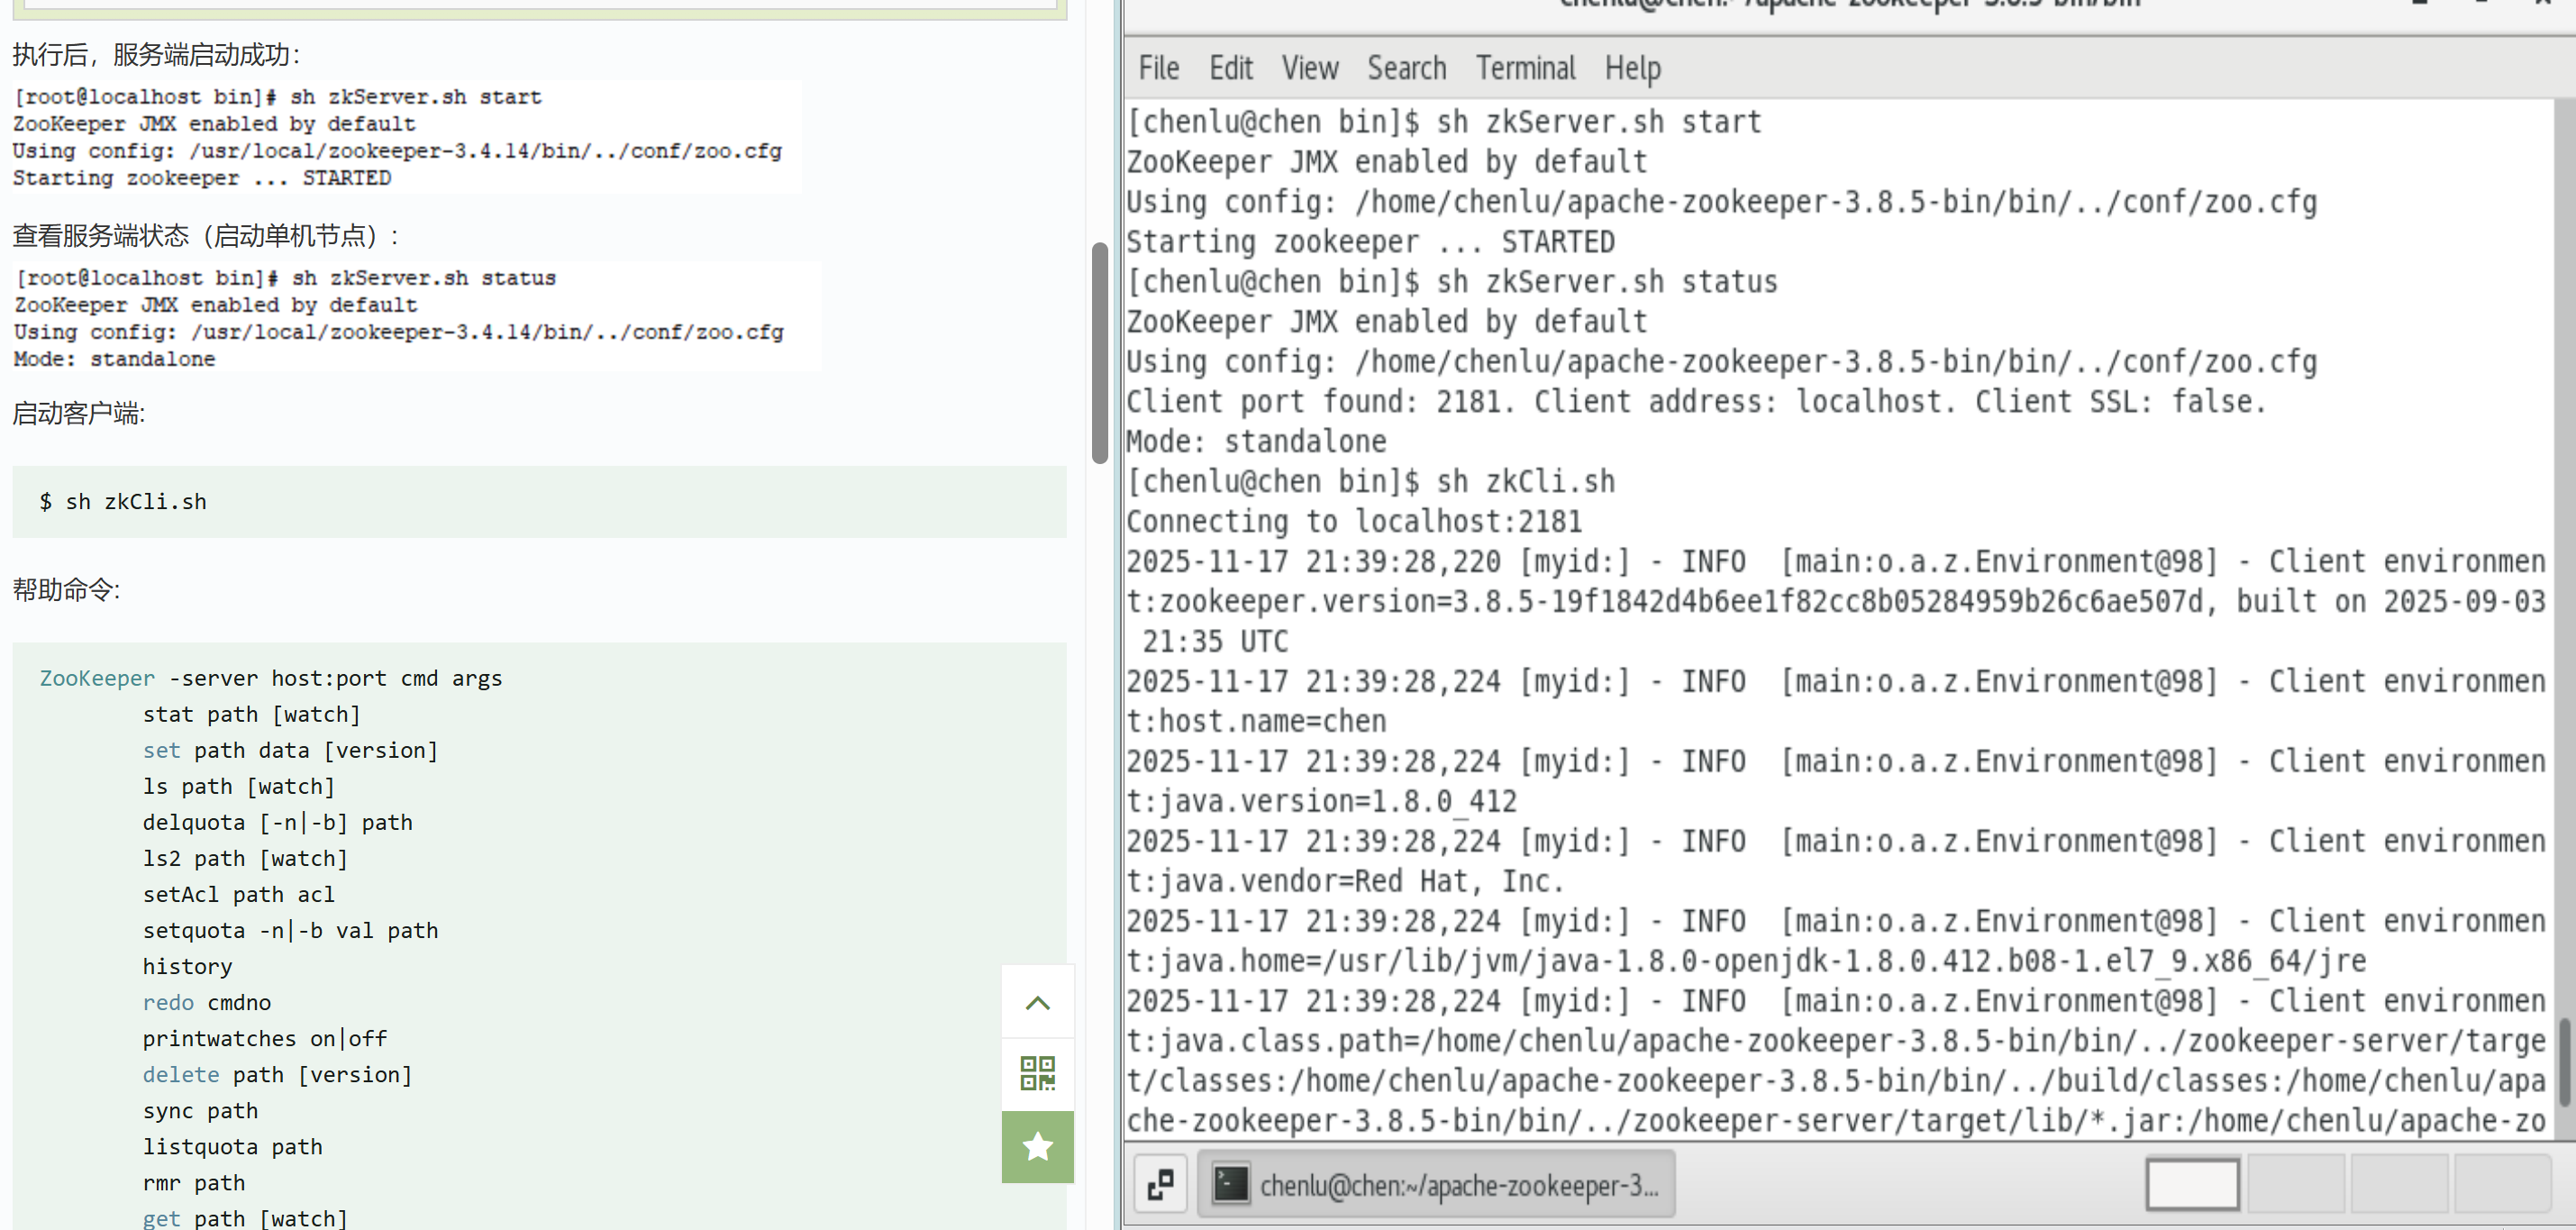Click the webpage vertical scrollbar thumb
Viewport: 2576px width, 1230px height.
pyautogui.click(x=1099, y=352)
